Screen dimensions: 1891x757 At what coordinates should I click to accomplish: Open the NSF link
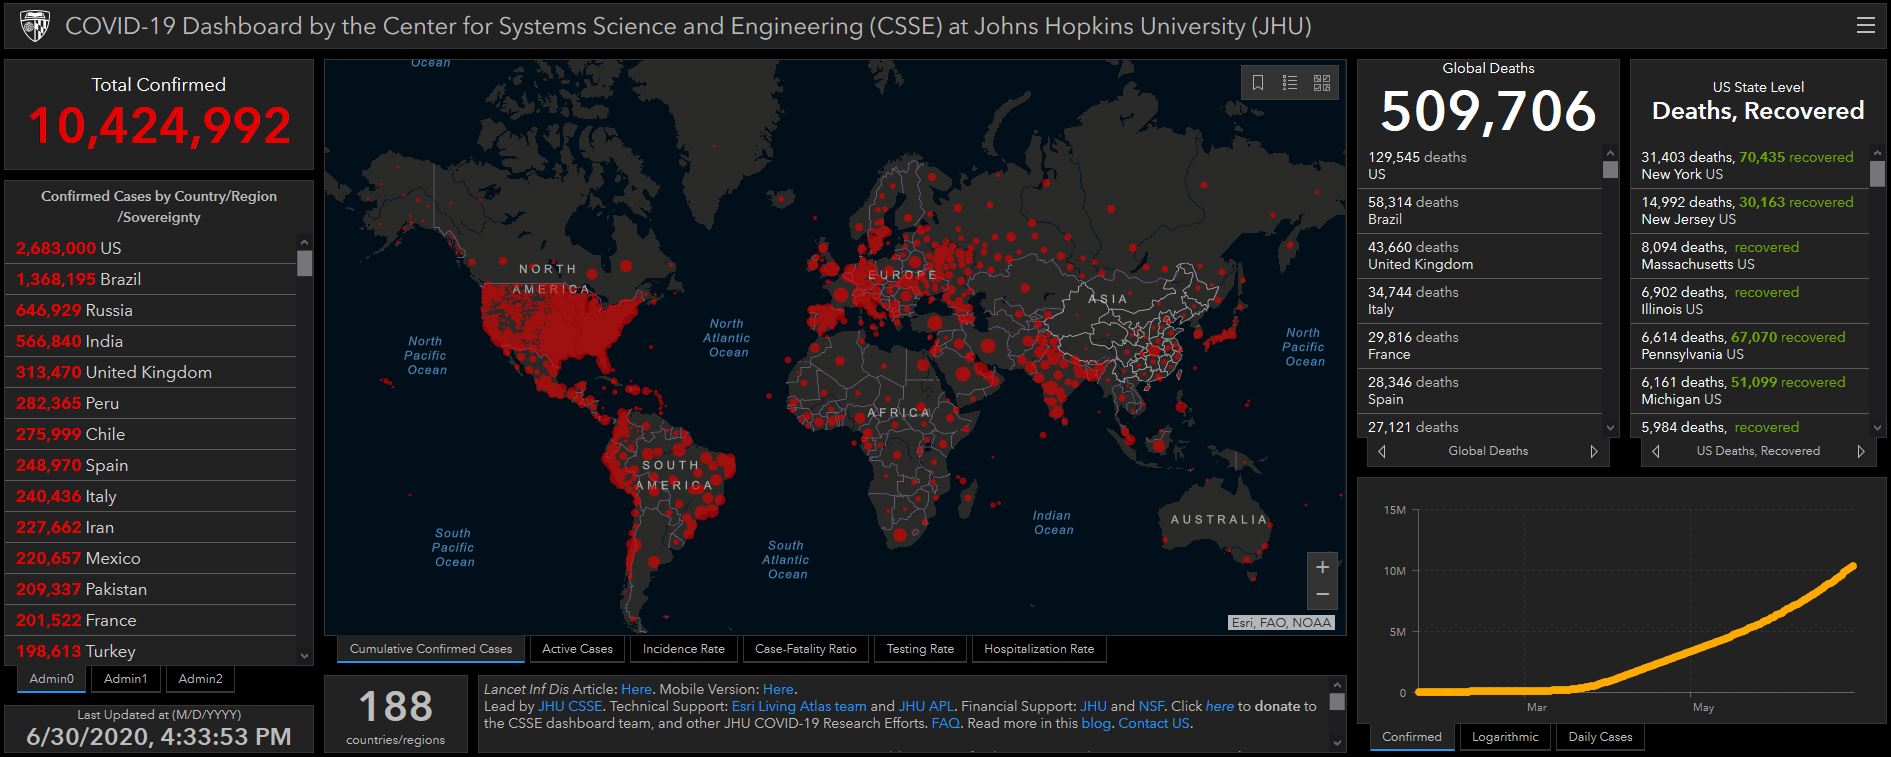point(1151,706)
